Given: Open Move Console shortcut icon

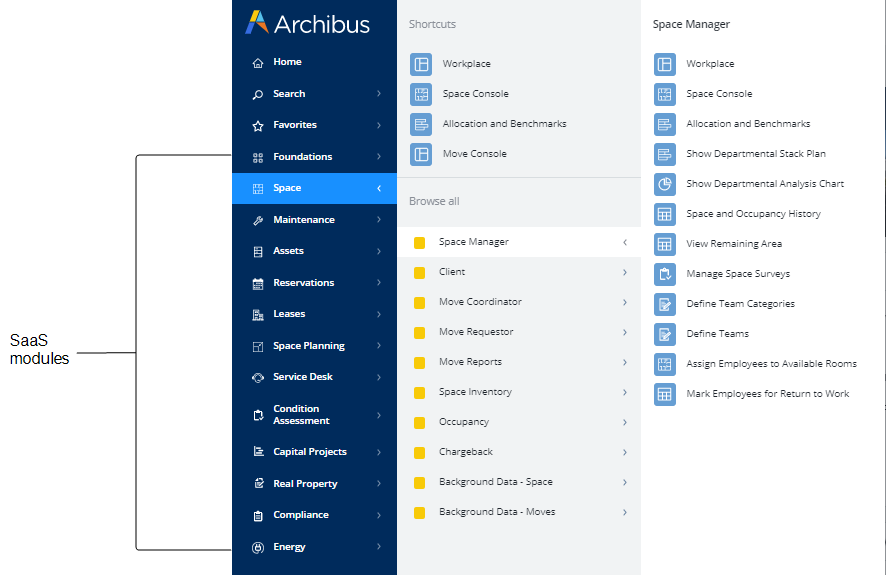Looking at the screenshot, I should pyautogui.click(x=421, y=154).
